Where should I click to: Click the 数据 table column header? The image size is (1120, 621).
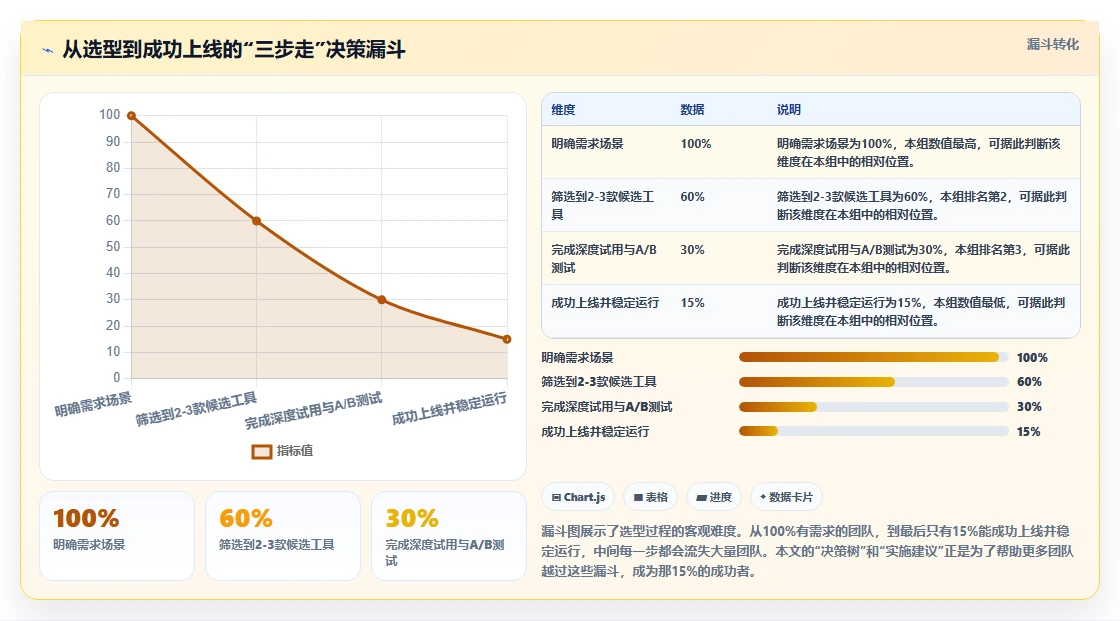[x=692, y=109]
